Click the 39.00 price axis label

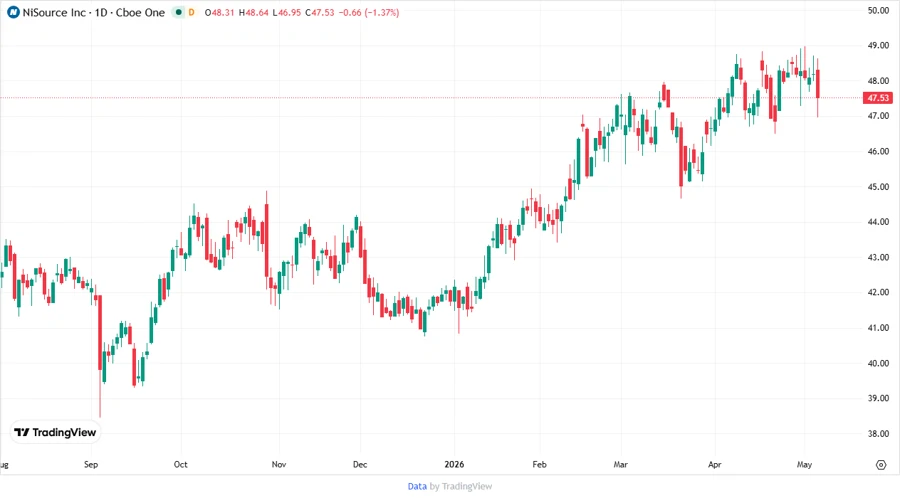point(878,398)
